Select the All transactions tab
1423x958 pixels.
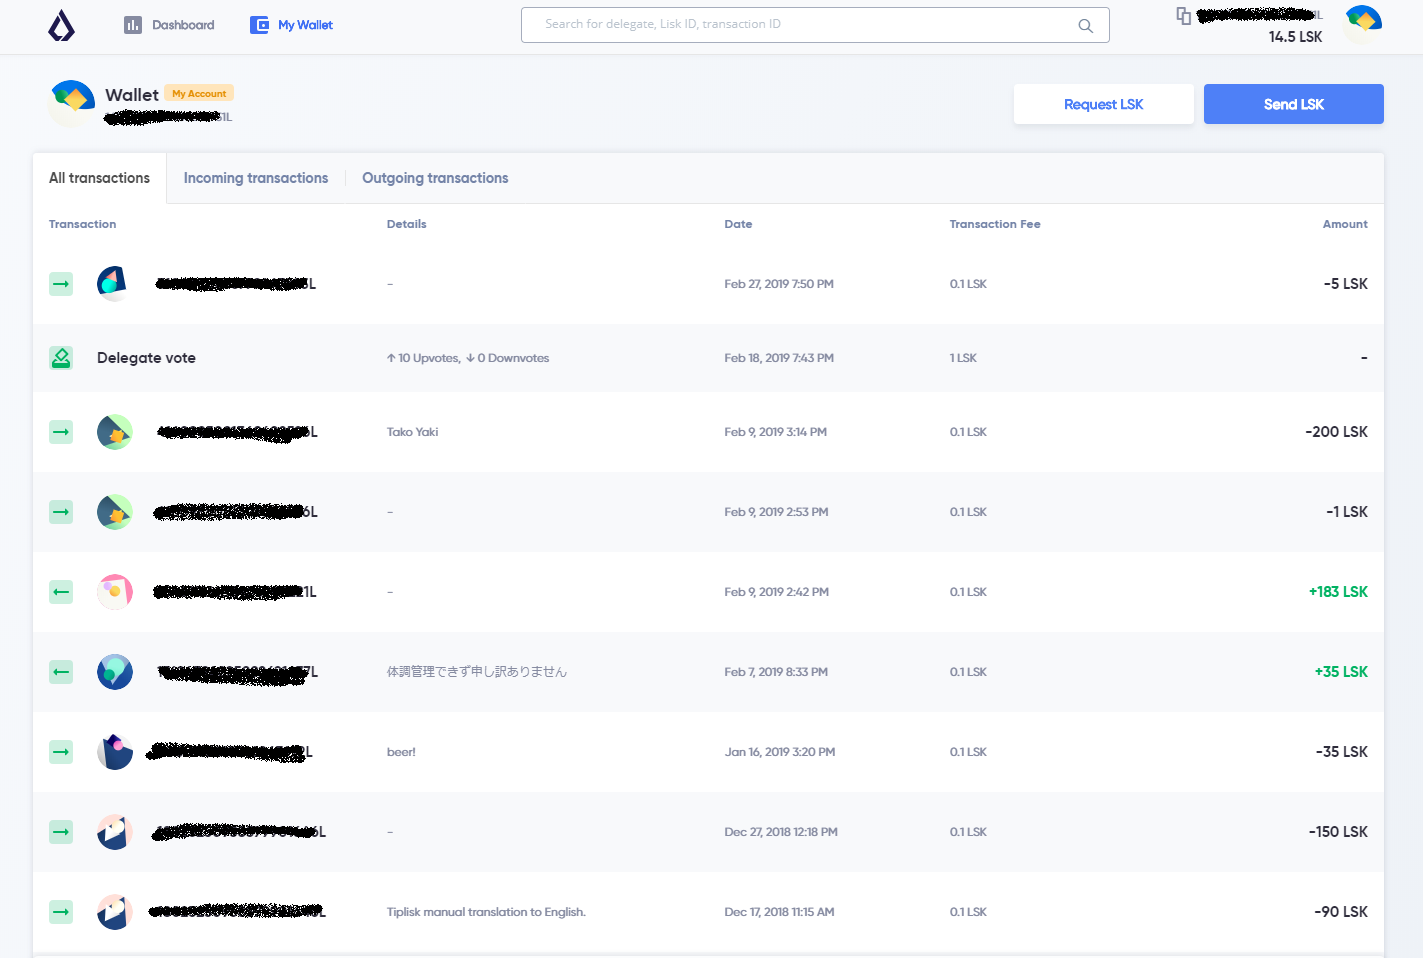(99, 178)
